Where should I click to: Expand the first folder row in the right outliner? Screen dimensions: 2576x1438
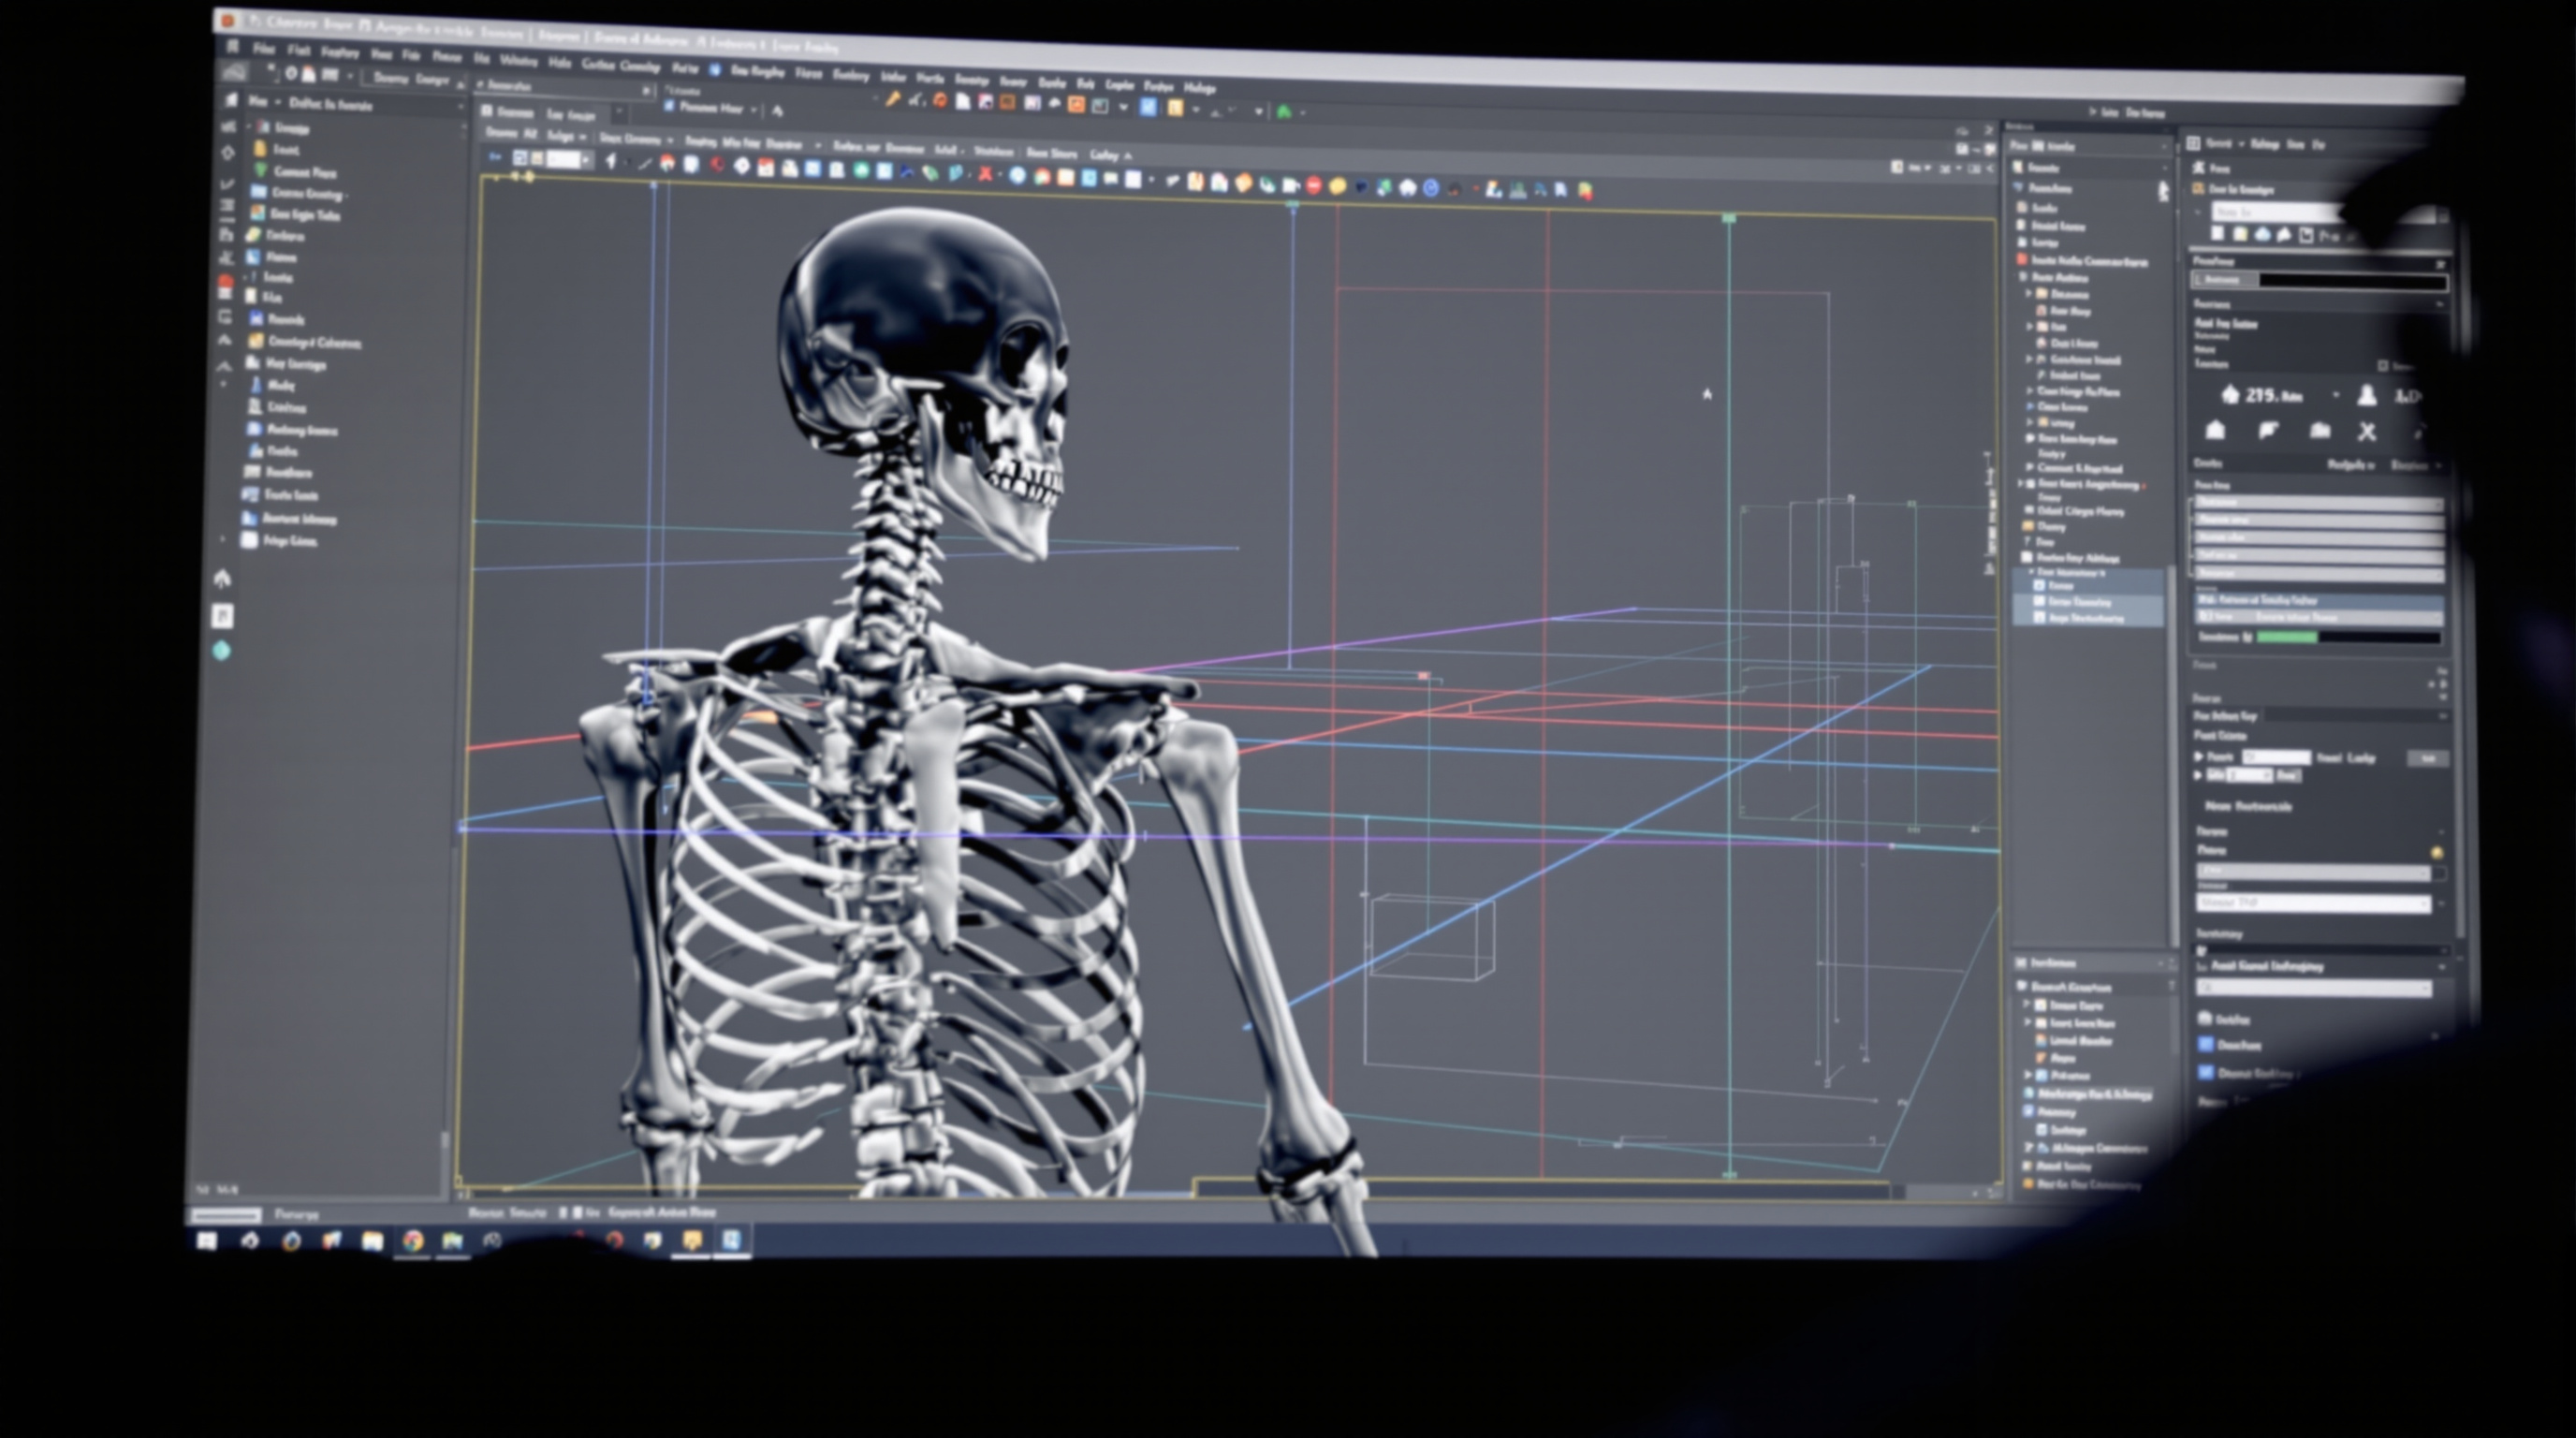pyautogui.click(x=2030, y=294)
